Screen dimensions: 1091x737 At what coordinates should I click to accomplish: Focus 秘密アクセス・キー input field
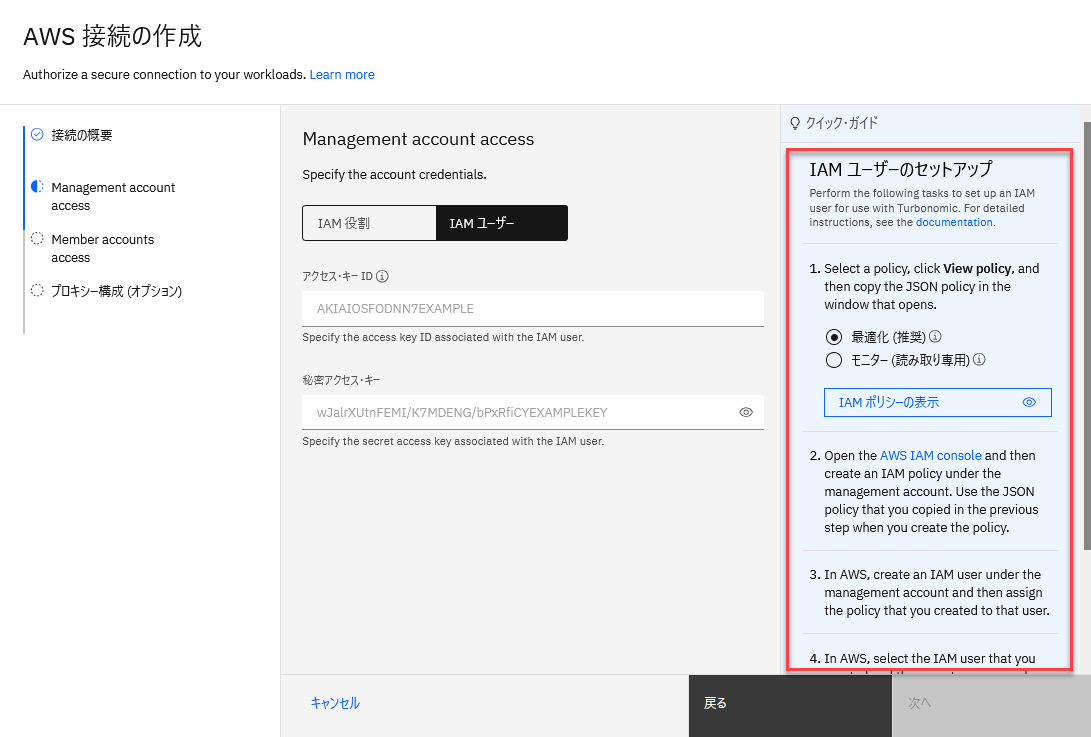(532, 412)
